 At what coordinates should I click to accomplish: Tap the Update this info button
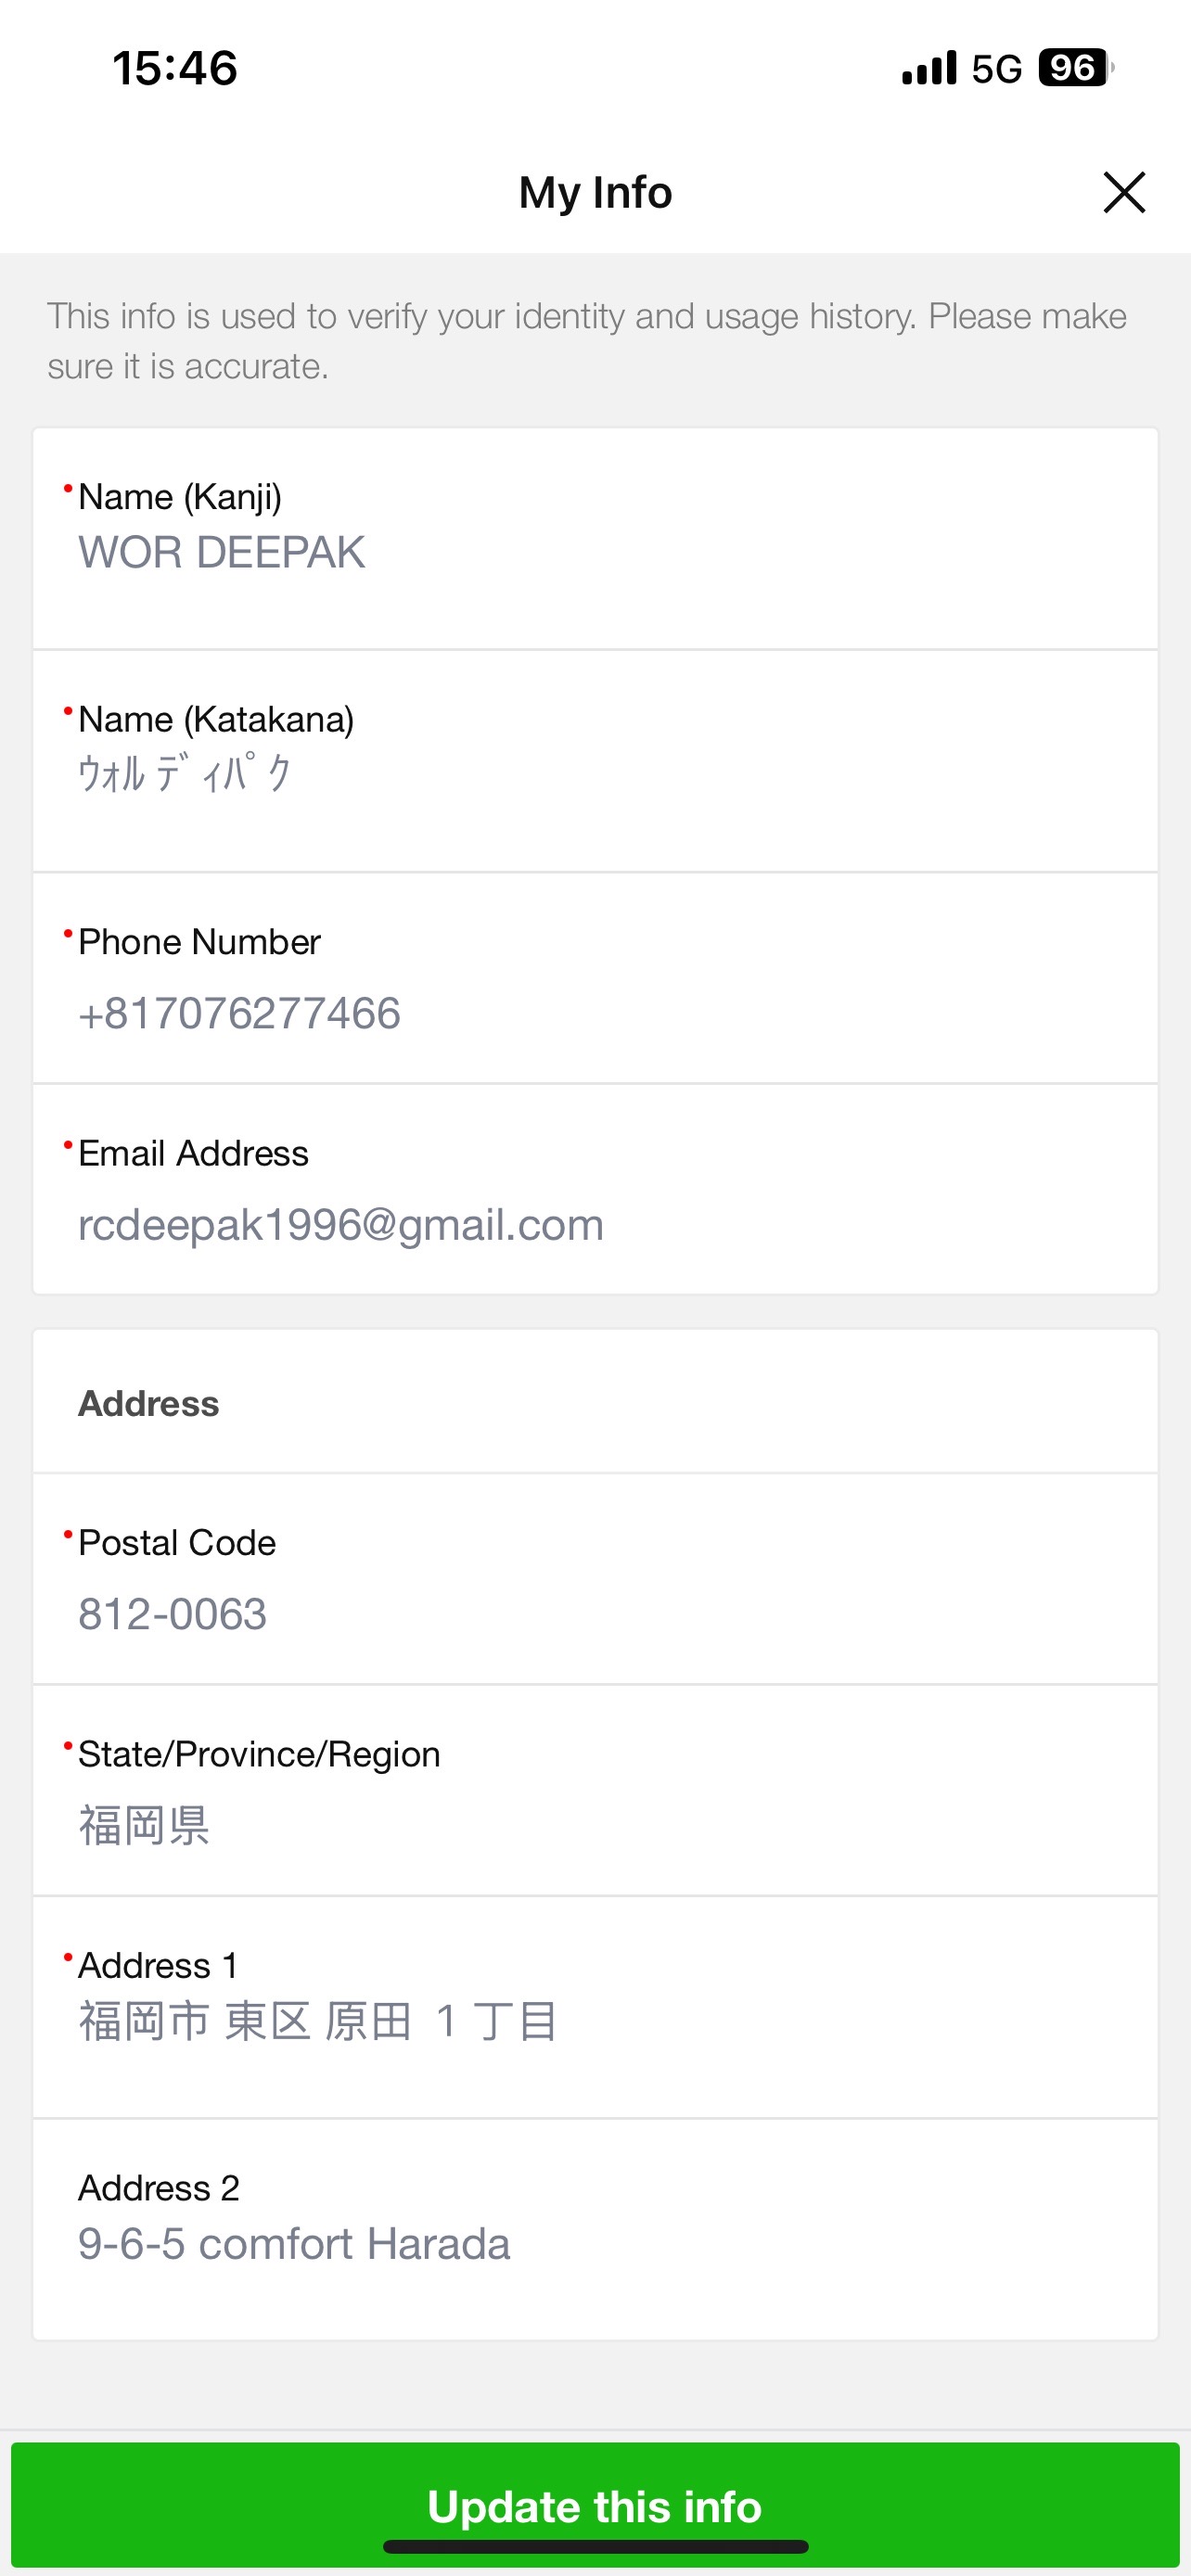click(595, 2505)
